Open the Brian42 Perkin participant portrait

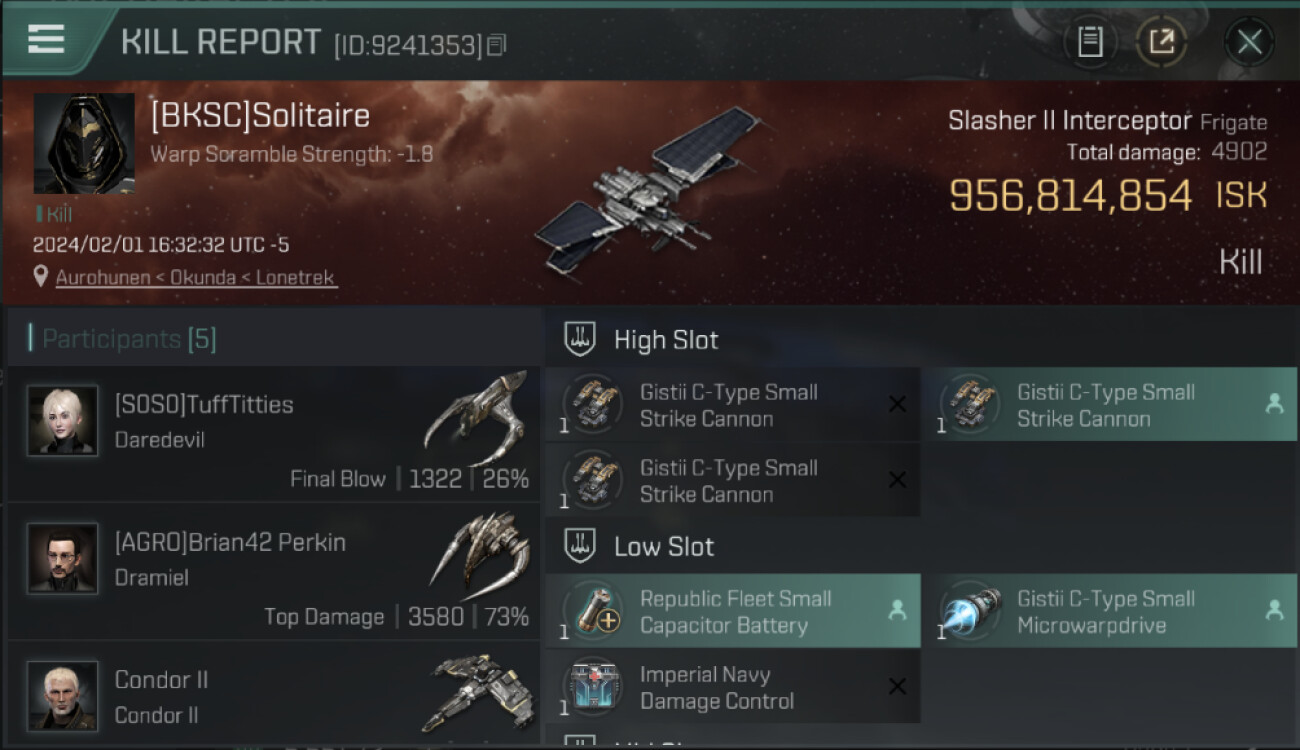(x=62, y=558)
